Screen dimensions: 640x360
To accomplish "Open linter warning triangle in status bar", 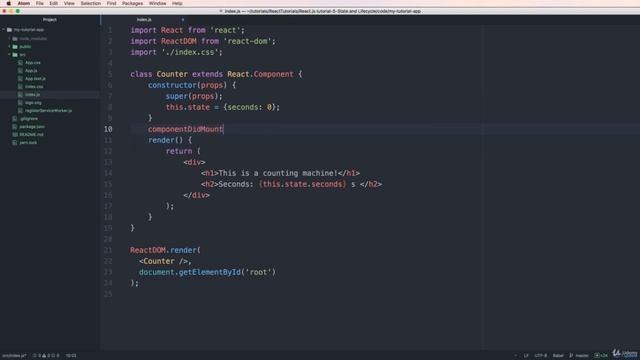I will [44, 356].
